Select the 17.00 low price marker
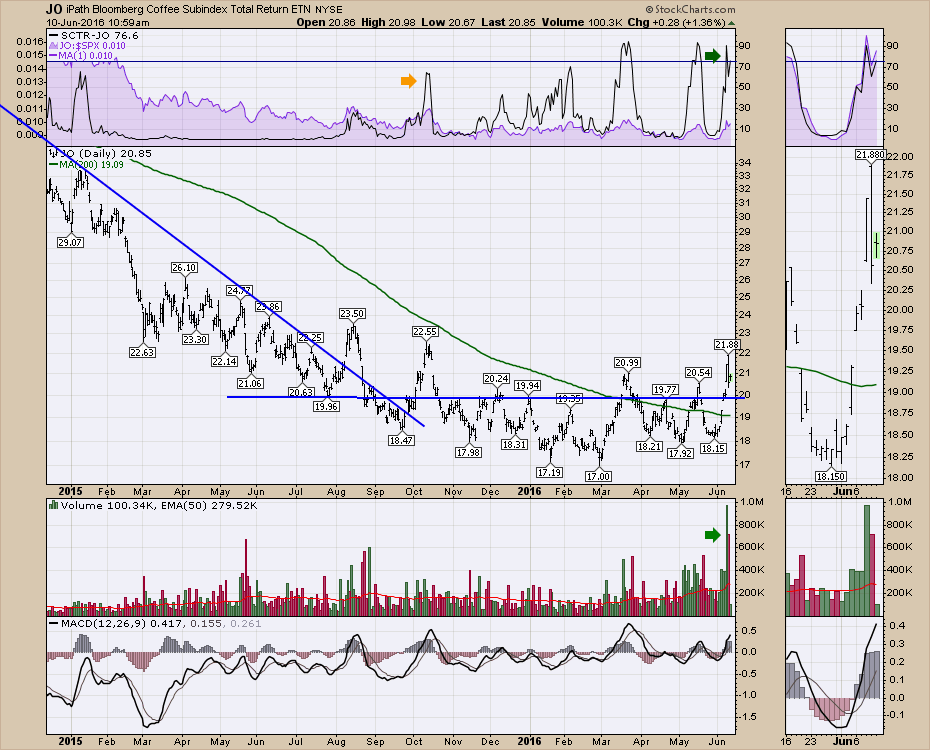The height and width of the screenshot is (750, 930). tap(600, 478)
